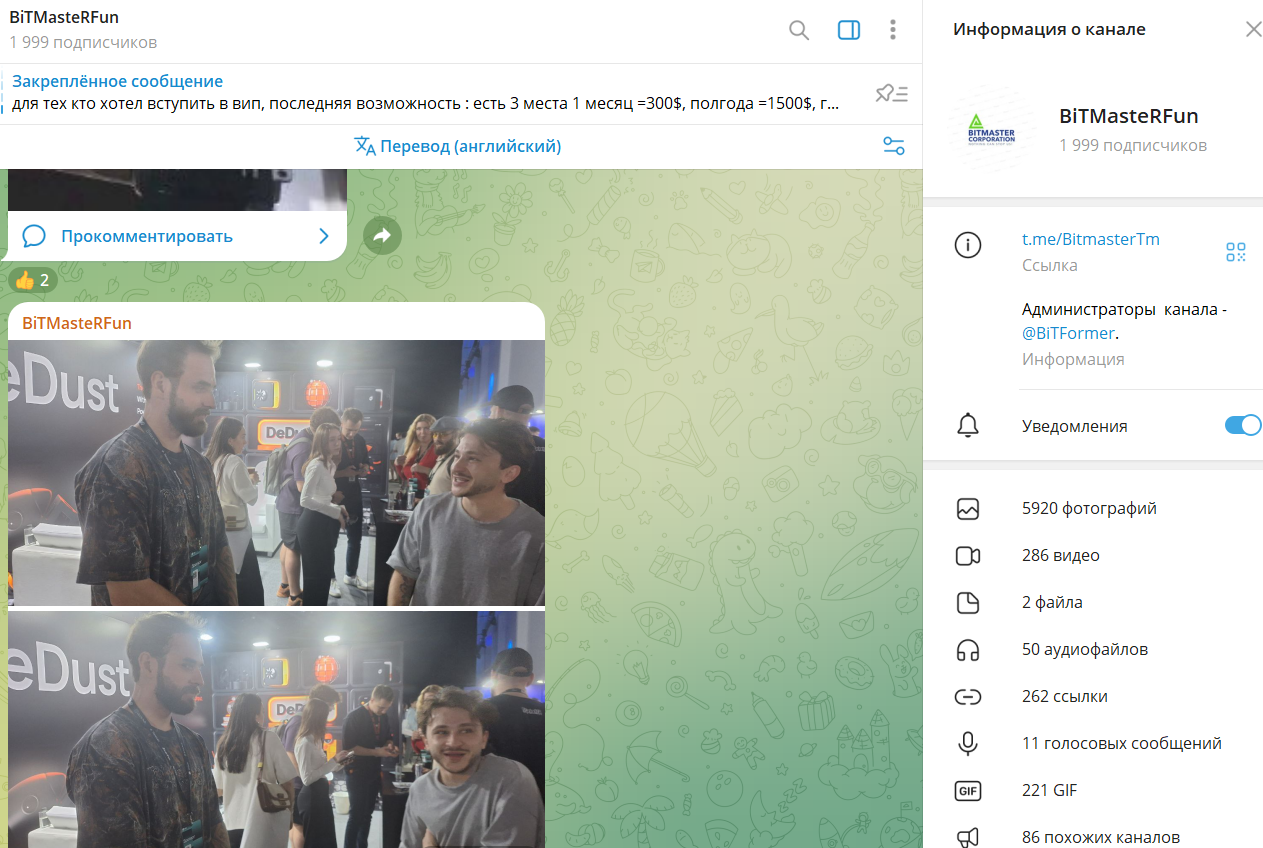
Task: Click the Информация о канале panel title
Action: [1049, 29]
